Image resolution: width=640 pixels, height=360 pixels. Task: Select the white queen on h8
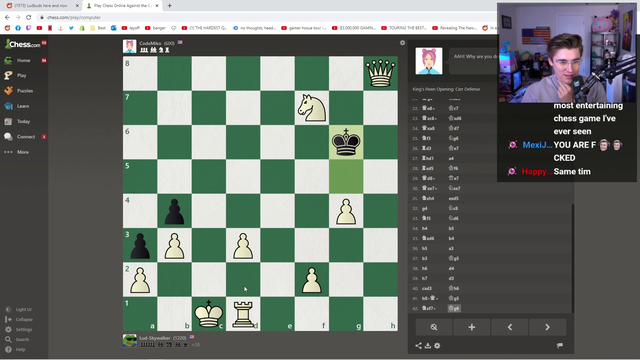point(380,73)
